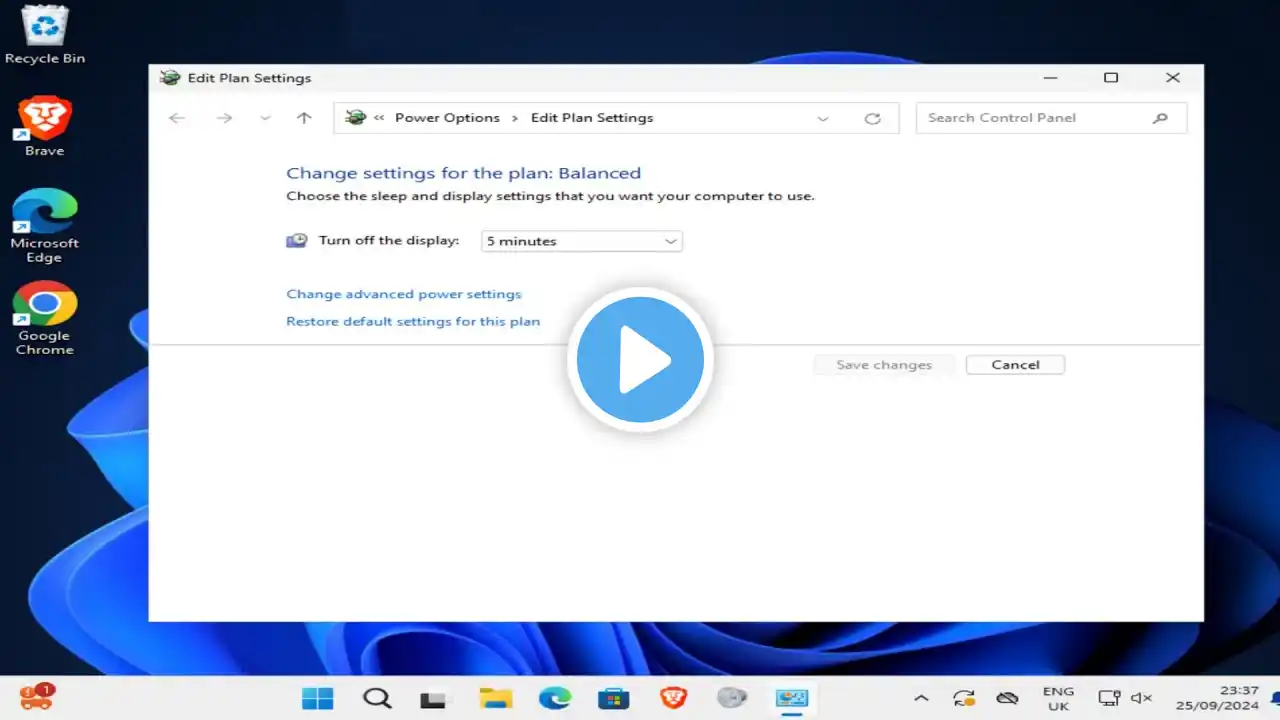Screen dimensions: 1280x720
Task: Click 'Change advanced power settings' link
Action: click(x=404, y=294)
